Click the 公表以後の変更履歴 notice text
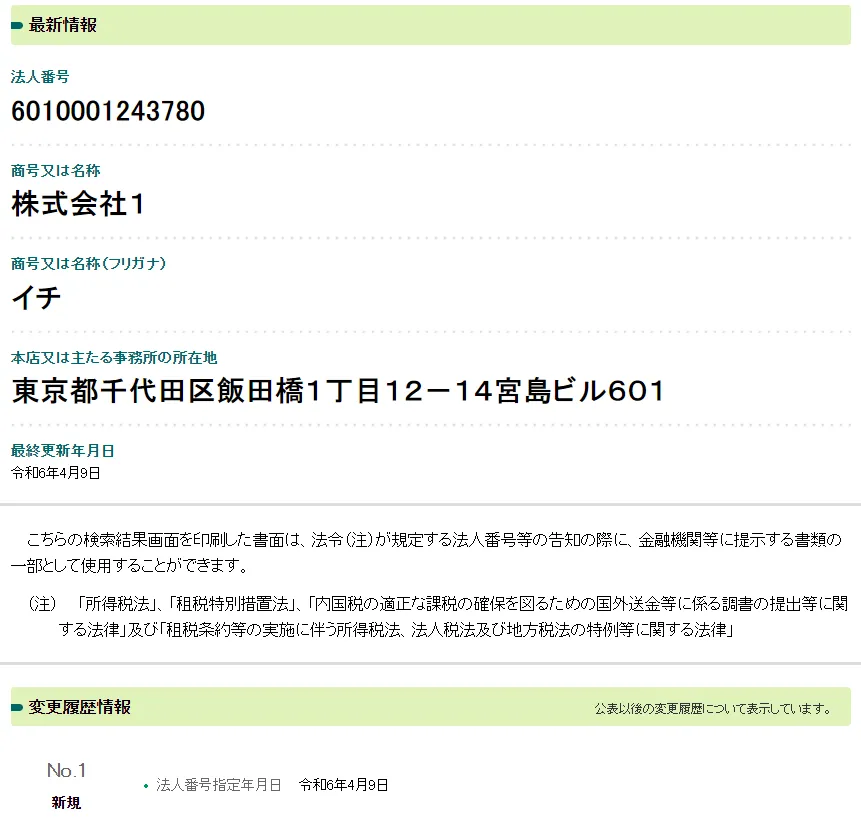Screen dimensions: 861x832 (713, 709)
